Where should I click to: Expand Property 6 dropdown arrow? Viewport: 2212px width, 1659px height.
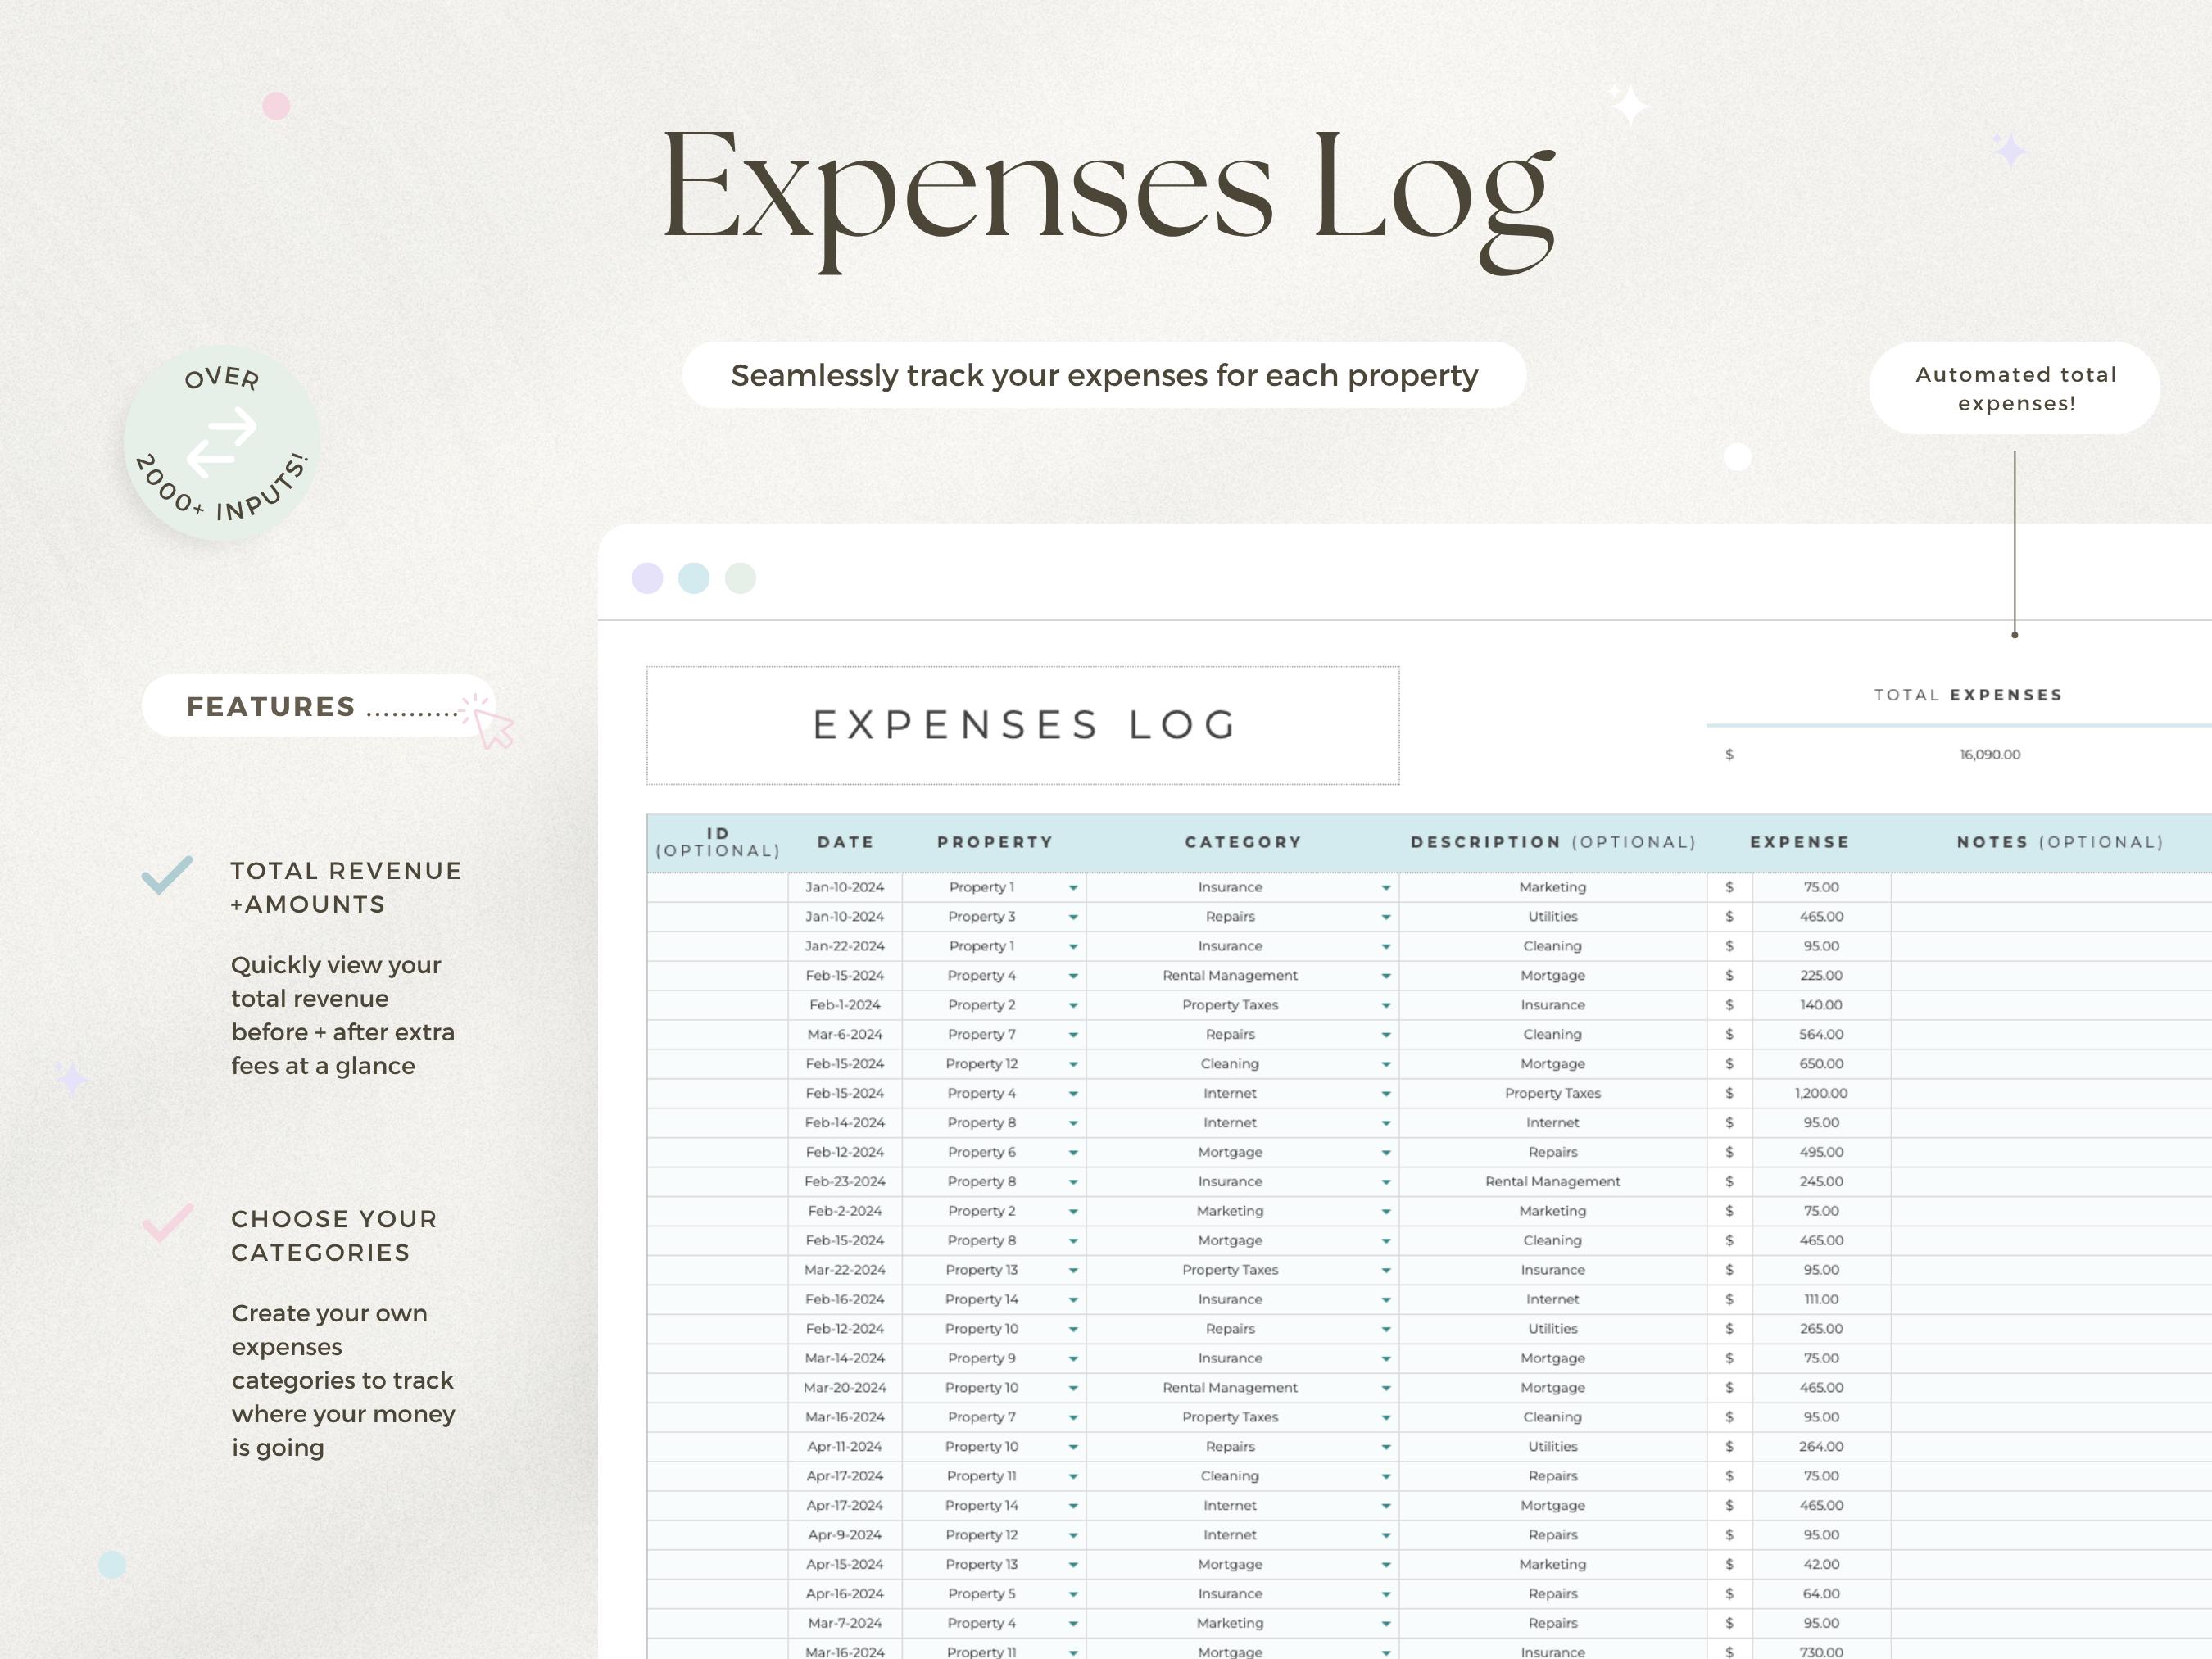[1073, 1152]
